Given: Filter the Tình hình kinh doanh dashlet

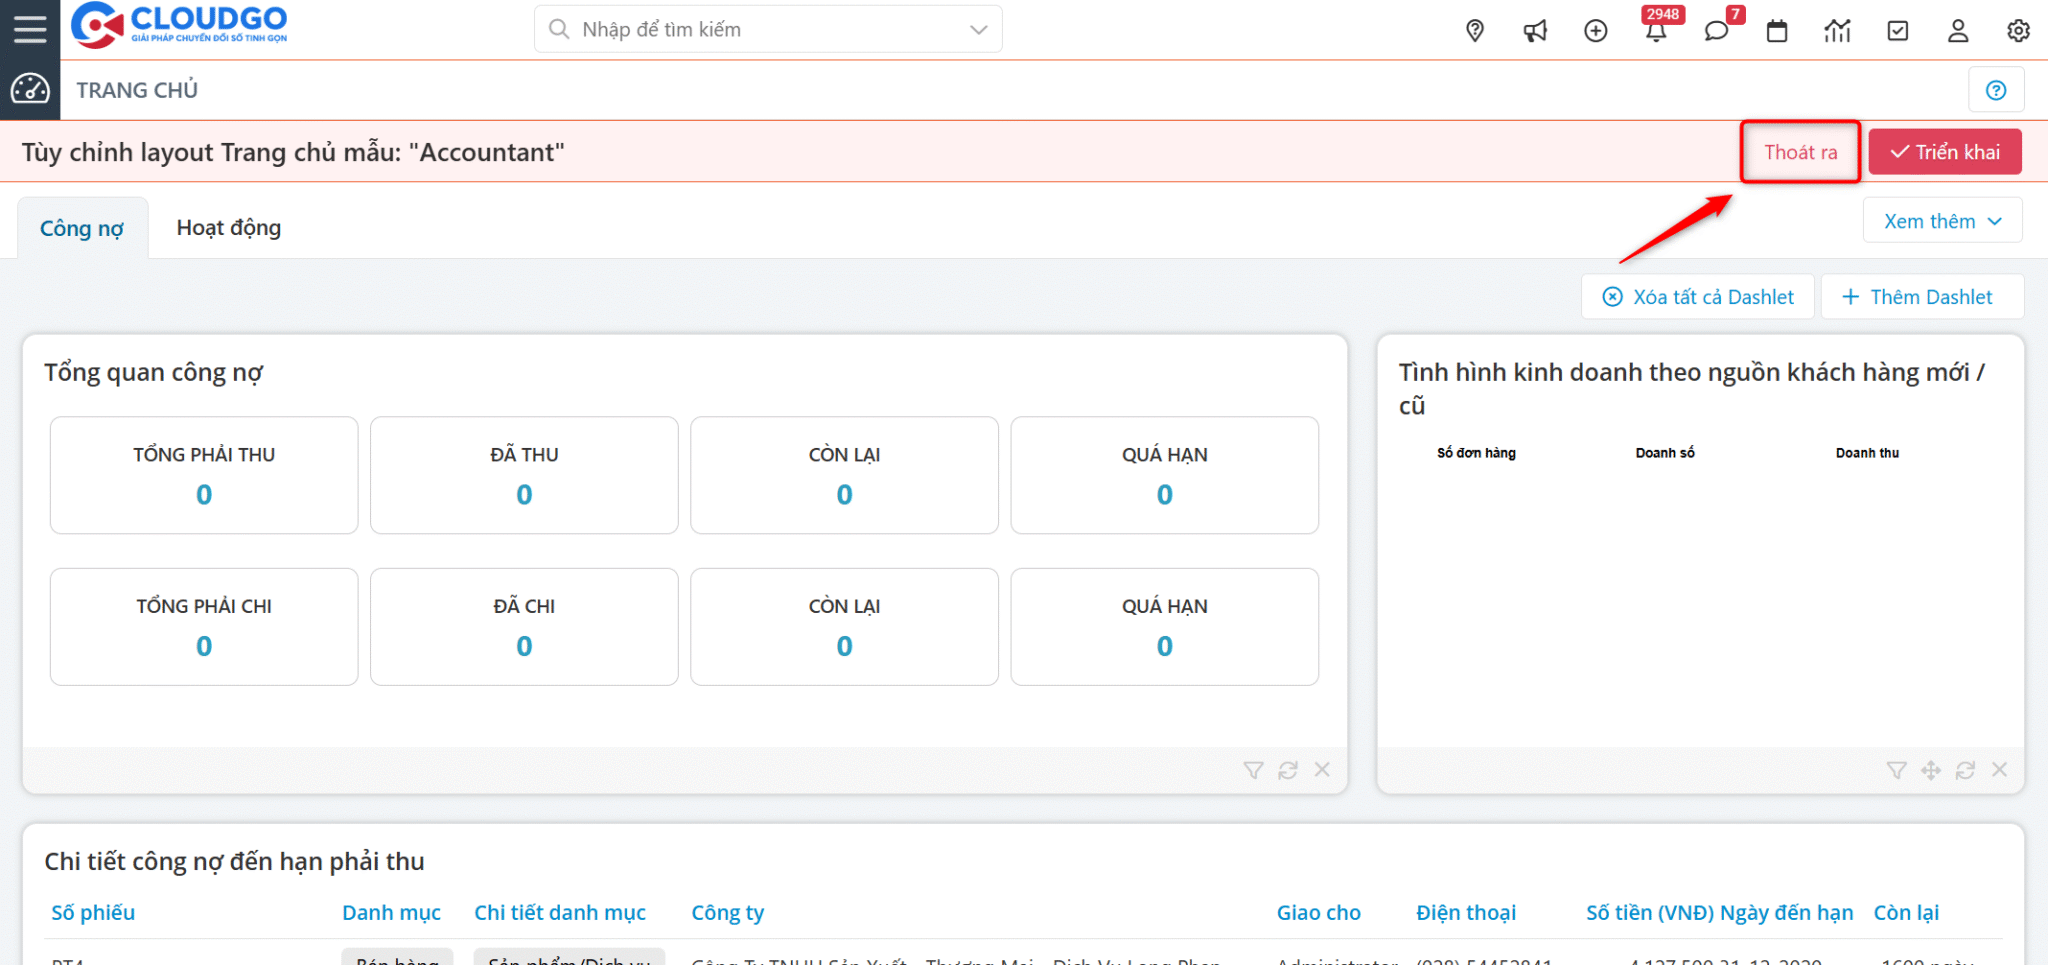Looking at the screenshot, I should point(1896,770).
